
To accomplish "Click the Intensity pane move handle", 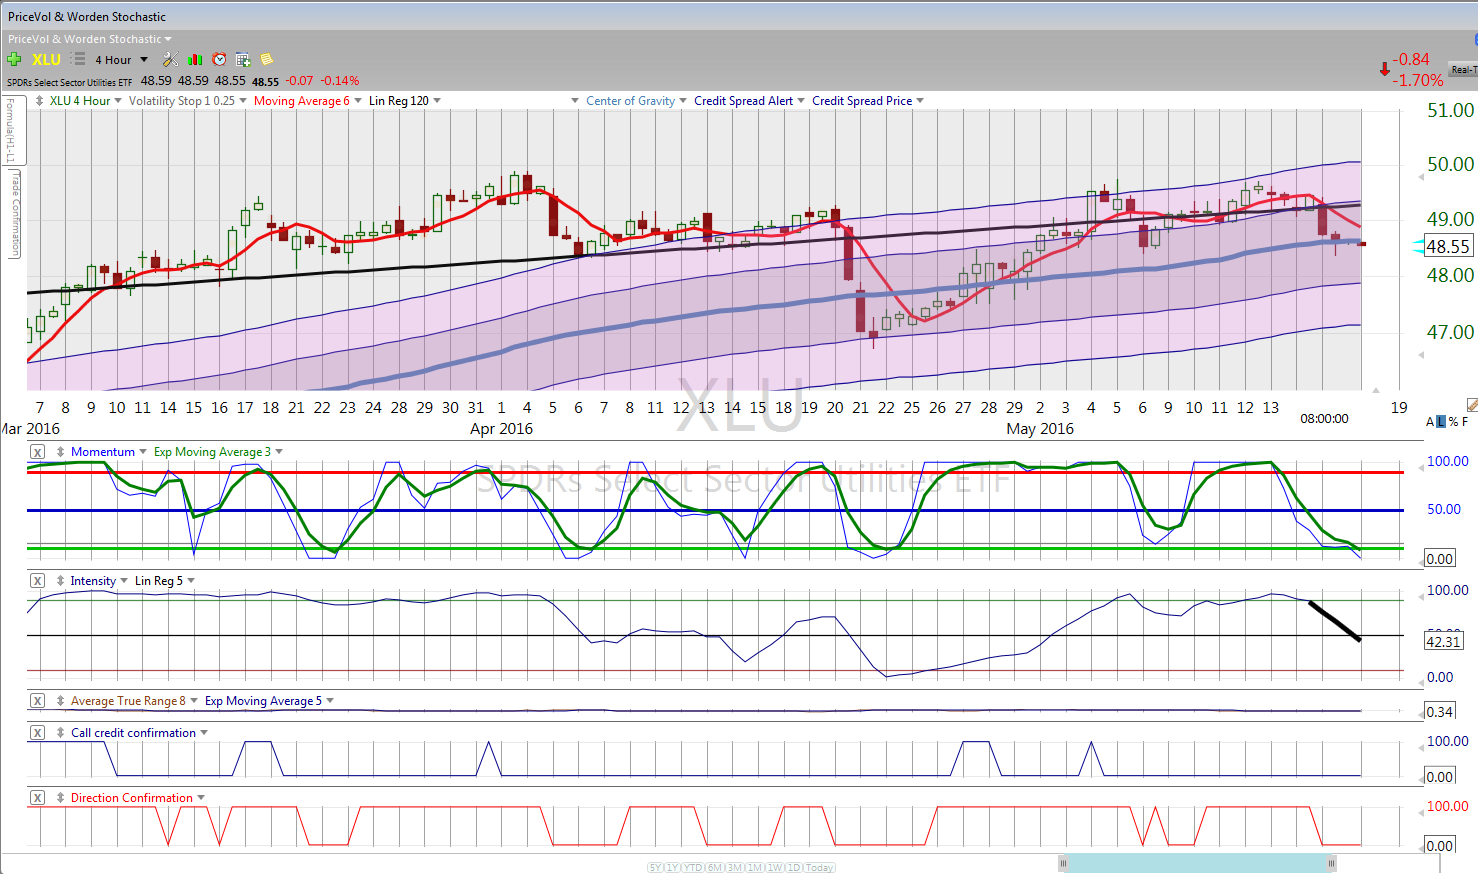I will point(61,581).
